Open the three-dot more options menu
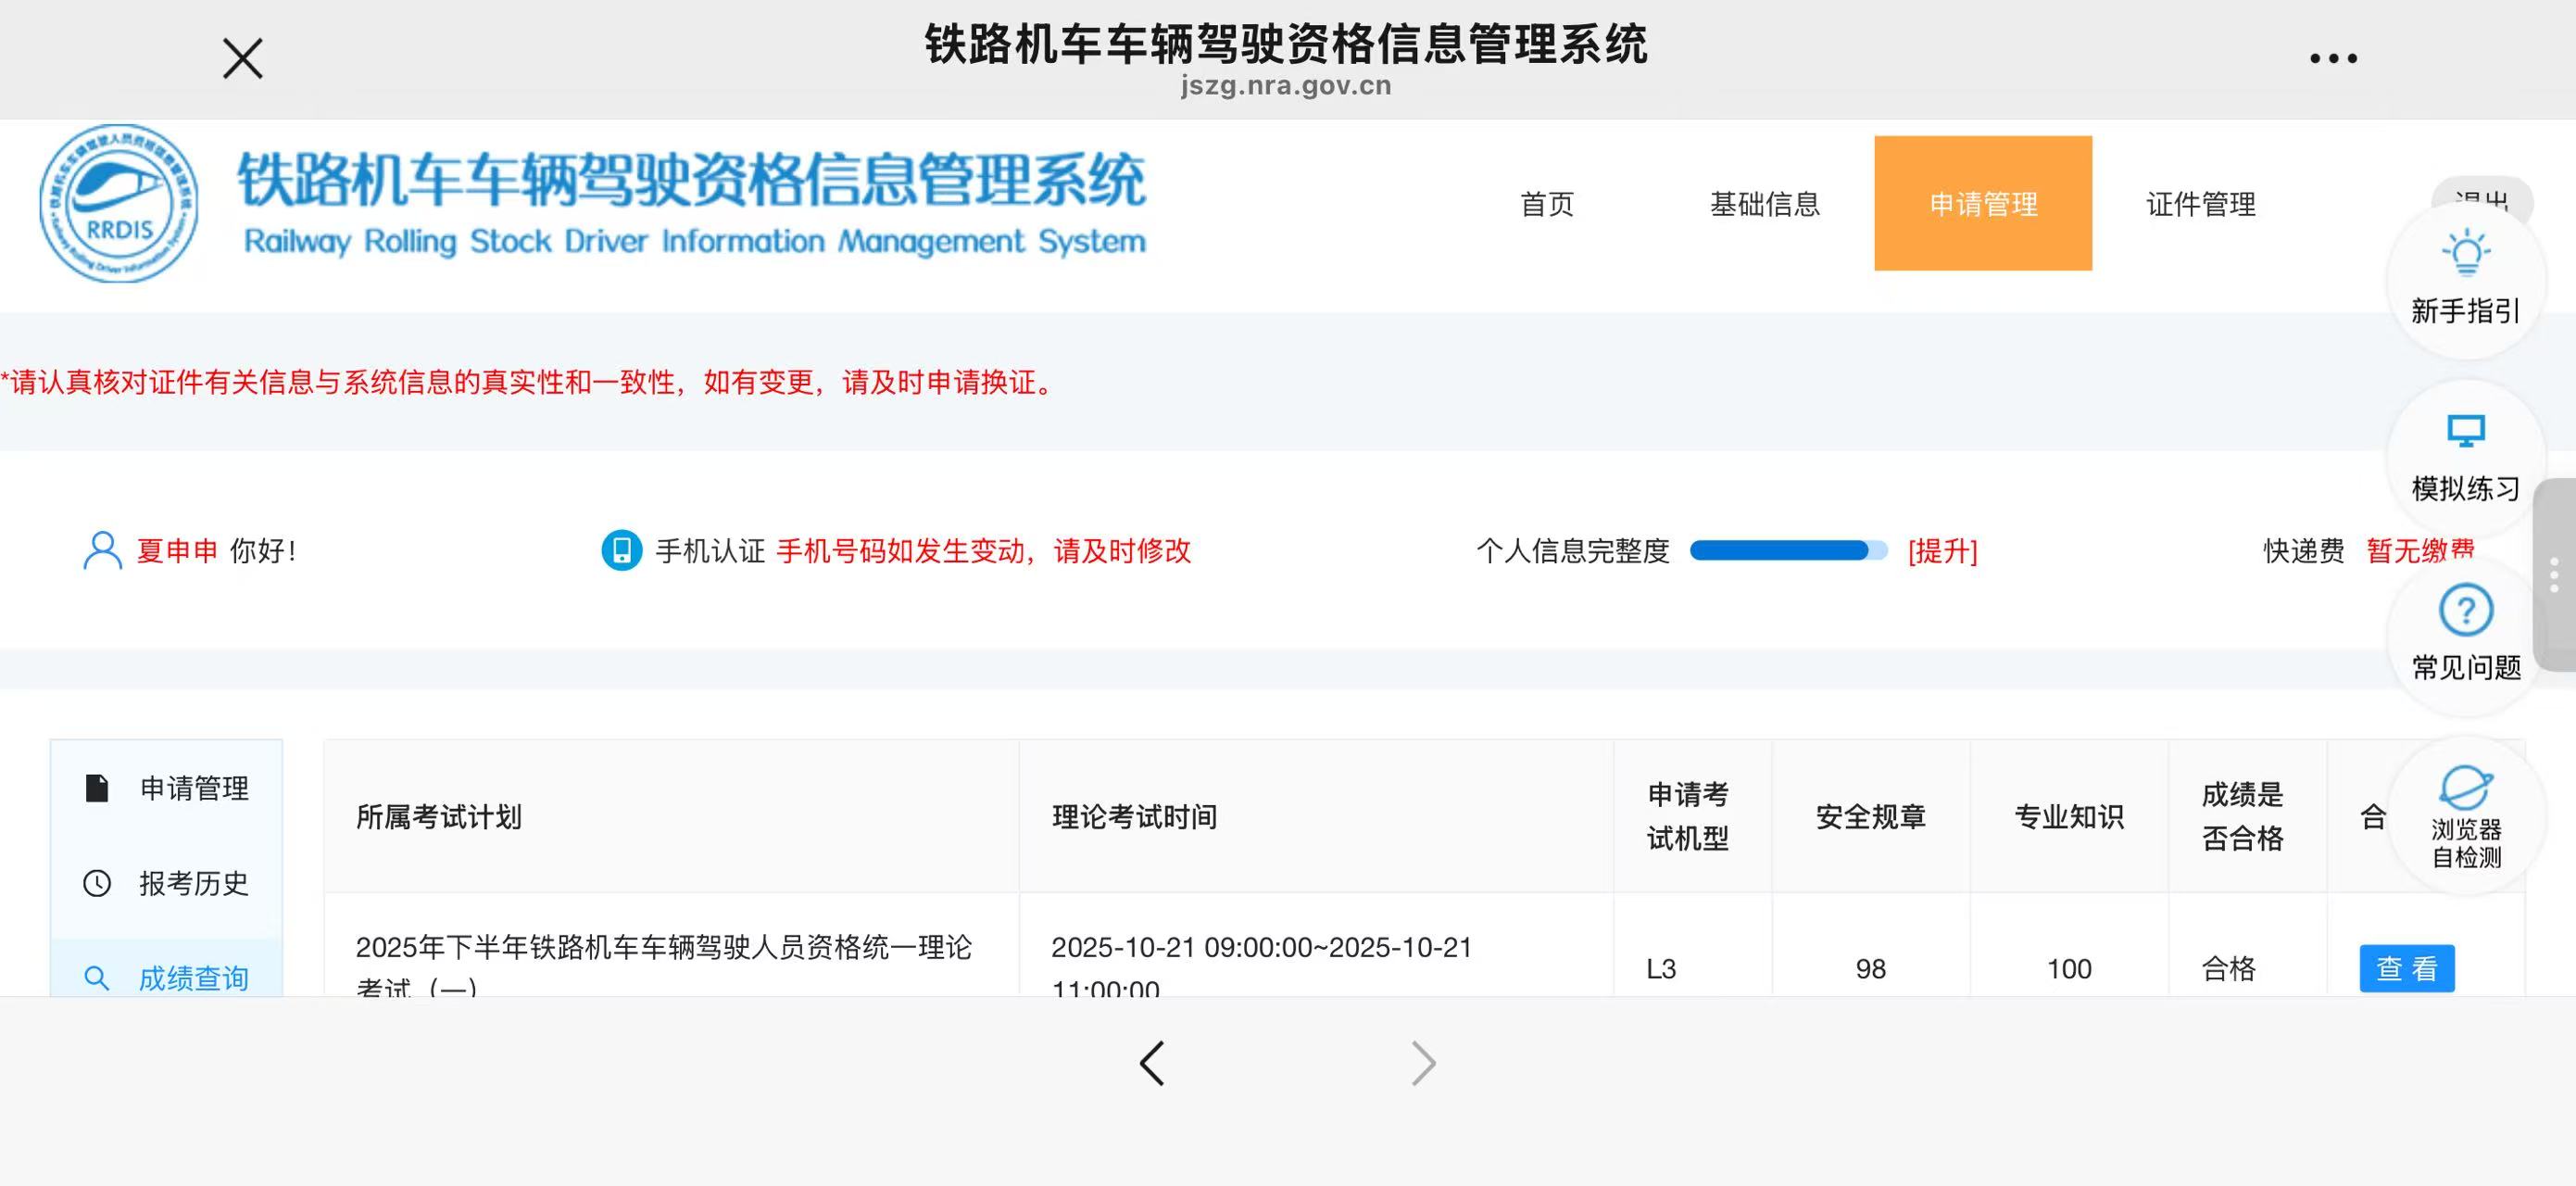Screen dimensions: 2576x1186 pos(2333,59)
